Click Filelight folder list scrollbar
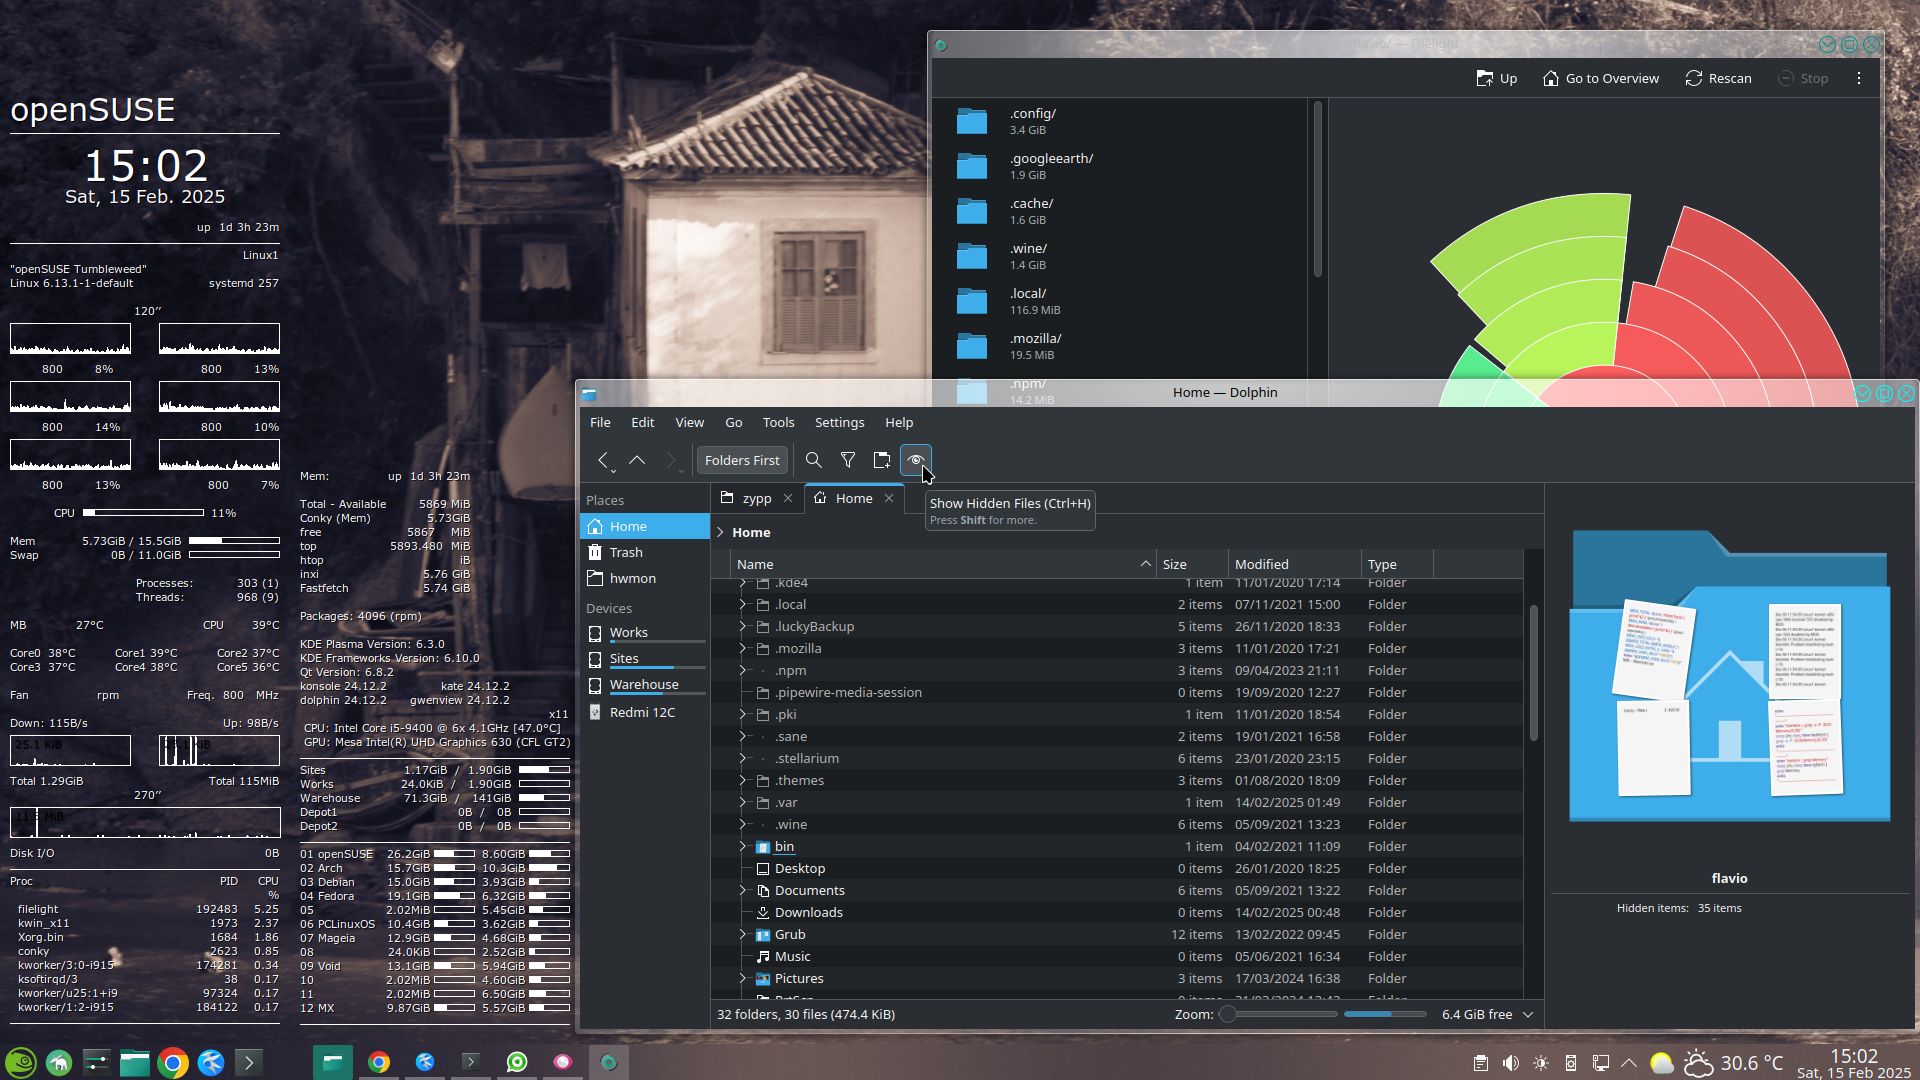 coord(1318,190)
